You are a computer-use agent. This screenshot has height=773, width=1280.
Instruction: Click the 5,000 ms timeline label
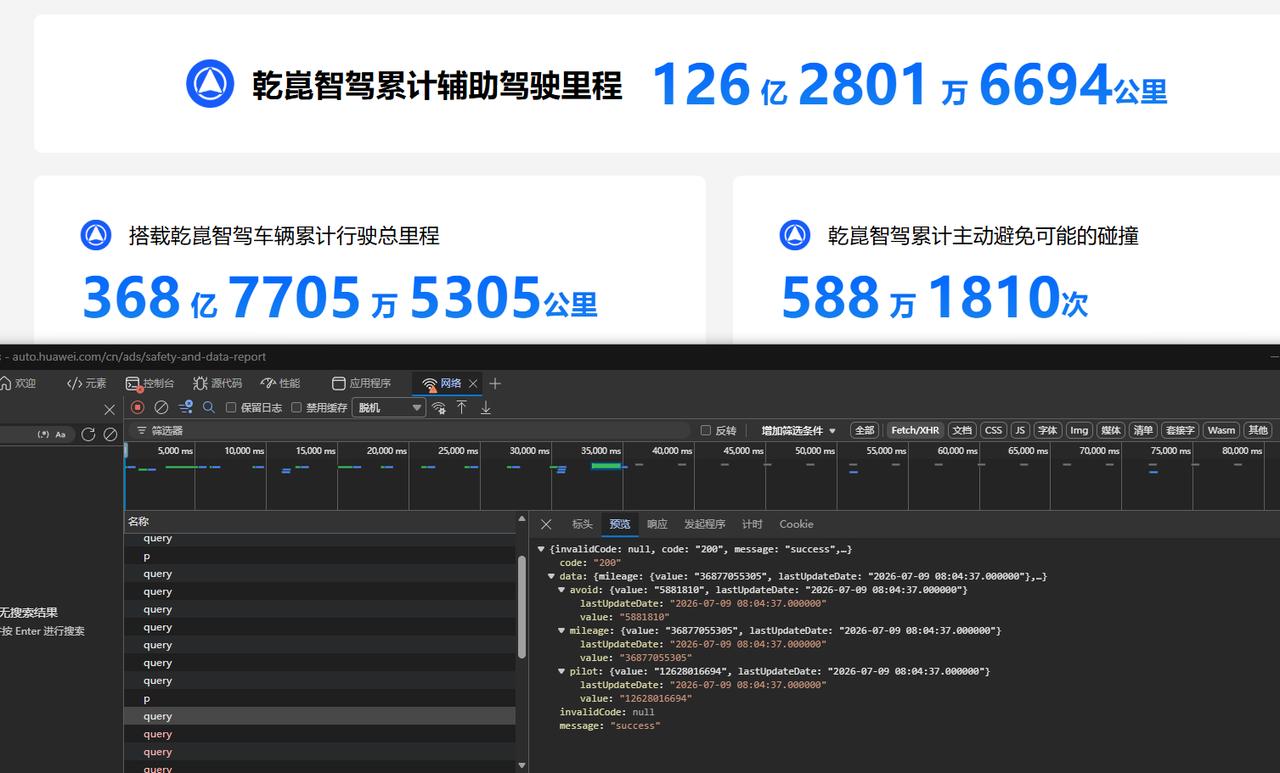(x=175, y=451)
